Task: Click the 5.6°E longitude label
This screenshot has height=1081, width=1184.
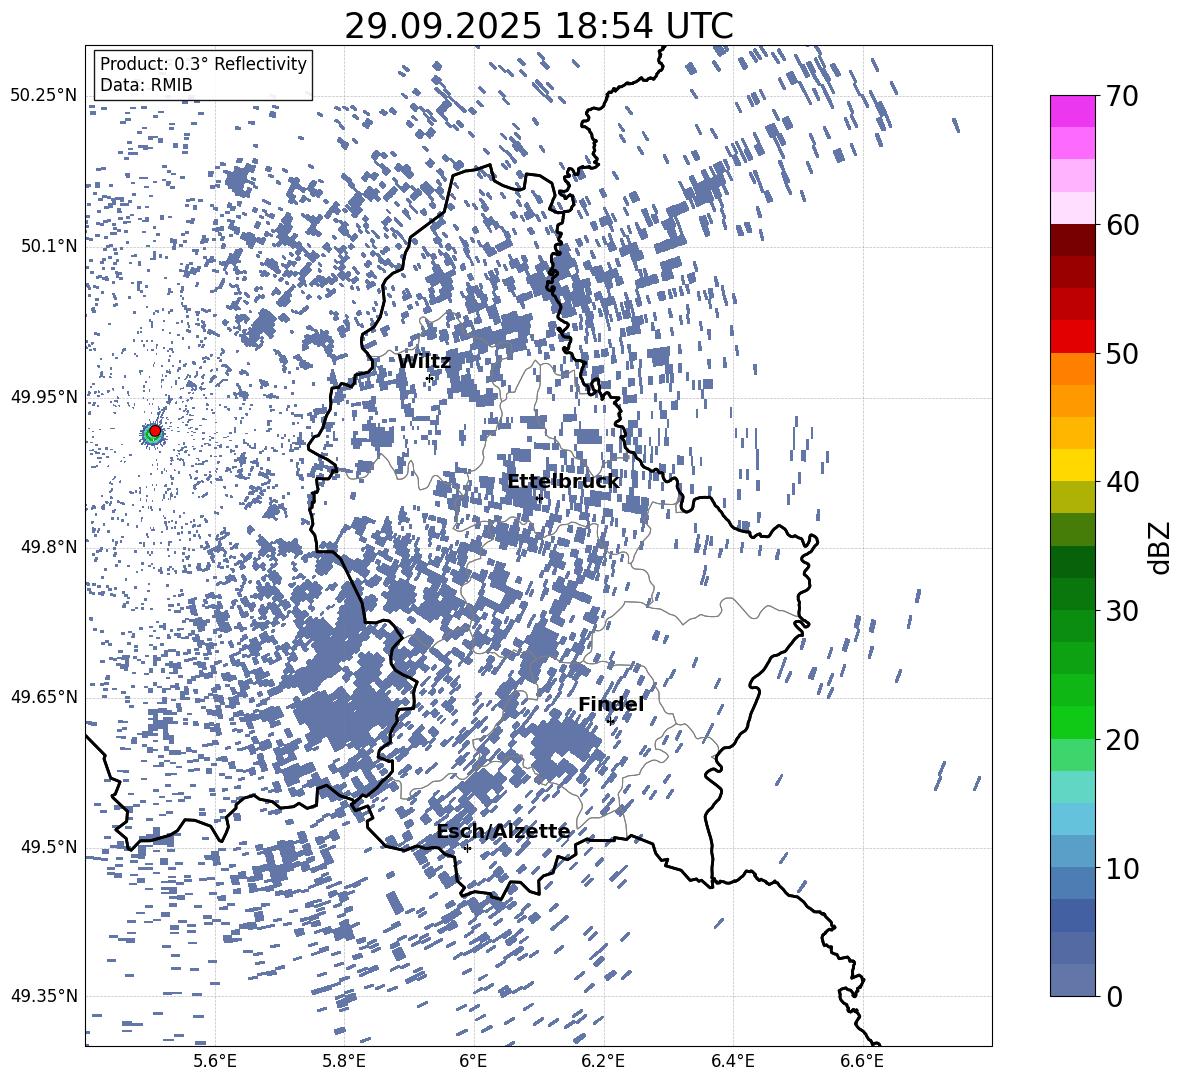Action: (215, 1061)
